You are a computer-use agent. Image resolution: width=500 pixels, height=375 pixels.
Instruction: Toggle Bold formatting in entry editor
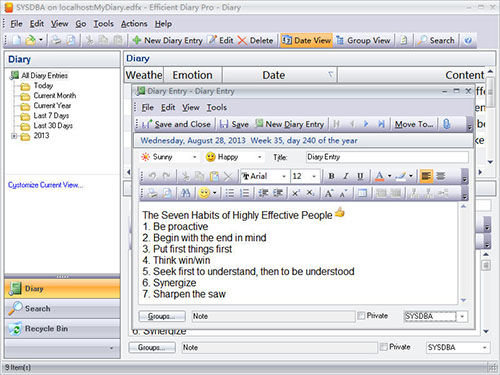pyautogui.click(x=331, y=176)
